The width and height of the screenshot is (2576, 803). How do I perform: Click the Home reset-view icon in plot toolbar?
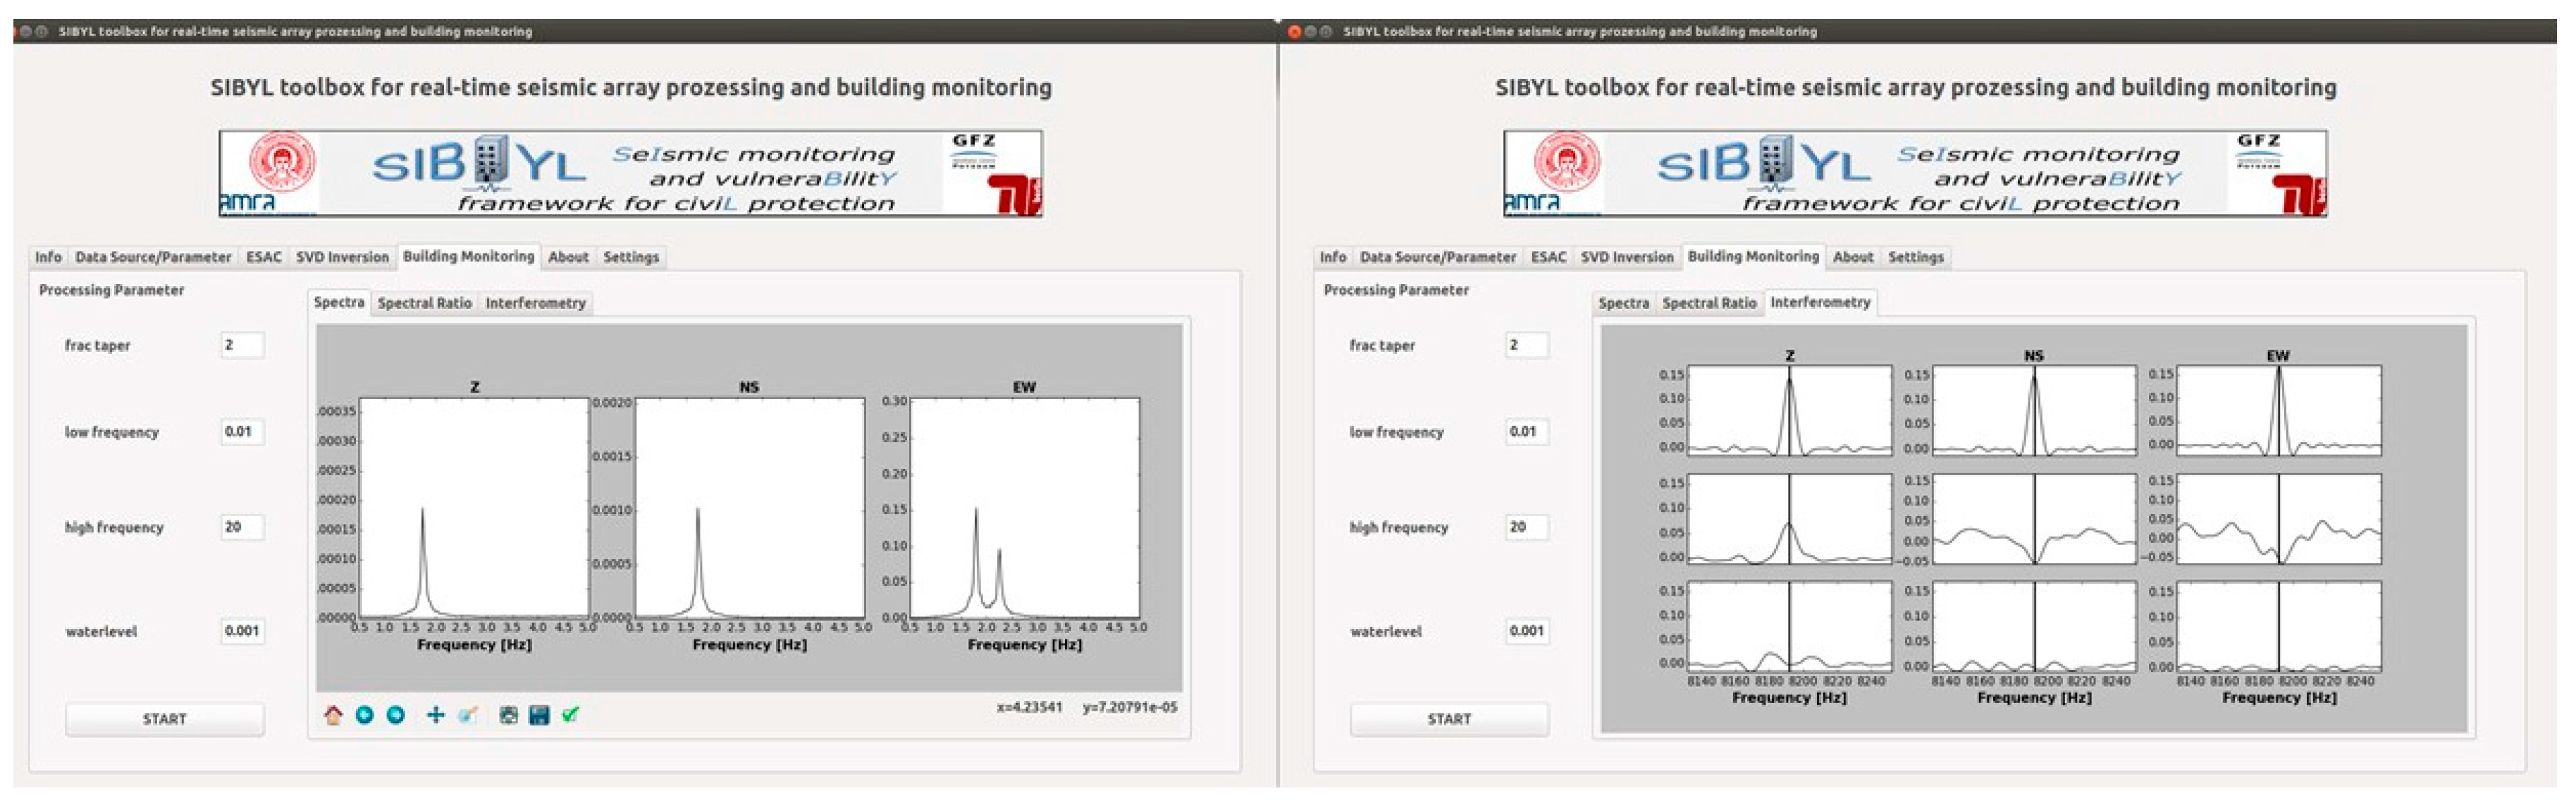click(333, 715)
